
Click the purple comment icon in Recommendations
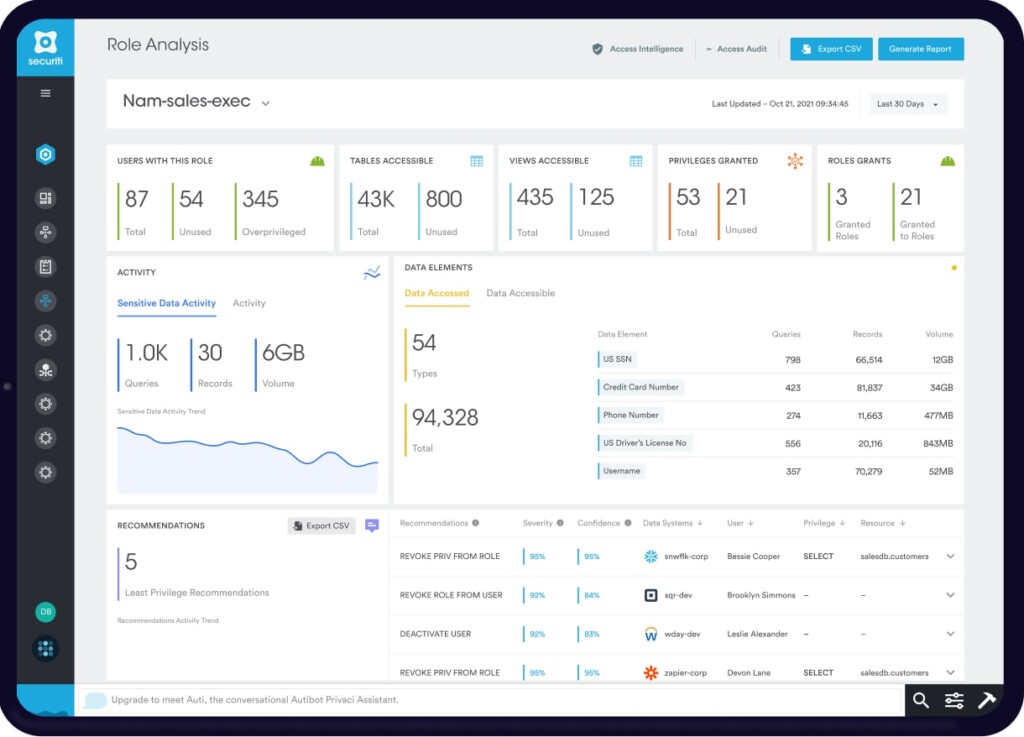(372, 525)
